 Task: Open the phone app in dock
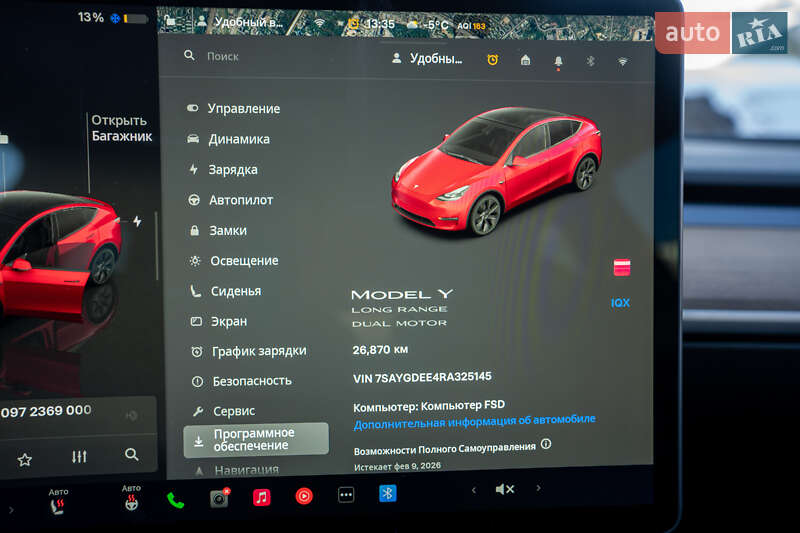click(x=175, y=500)
